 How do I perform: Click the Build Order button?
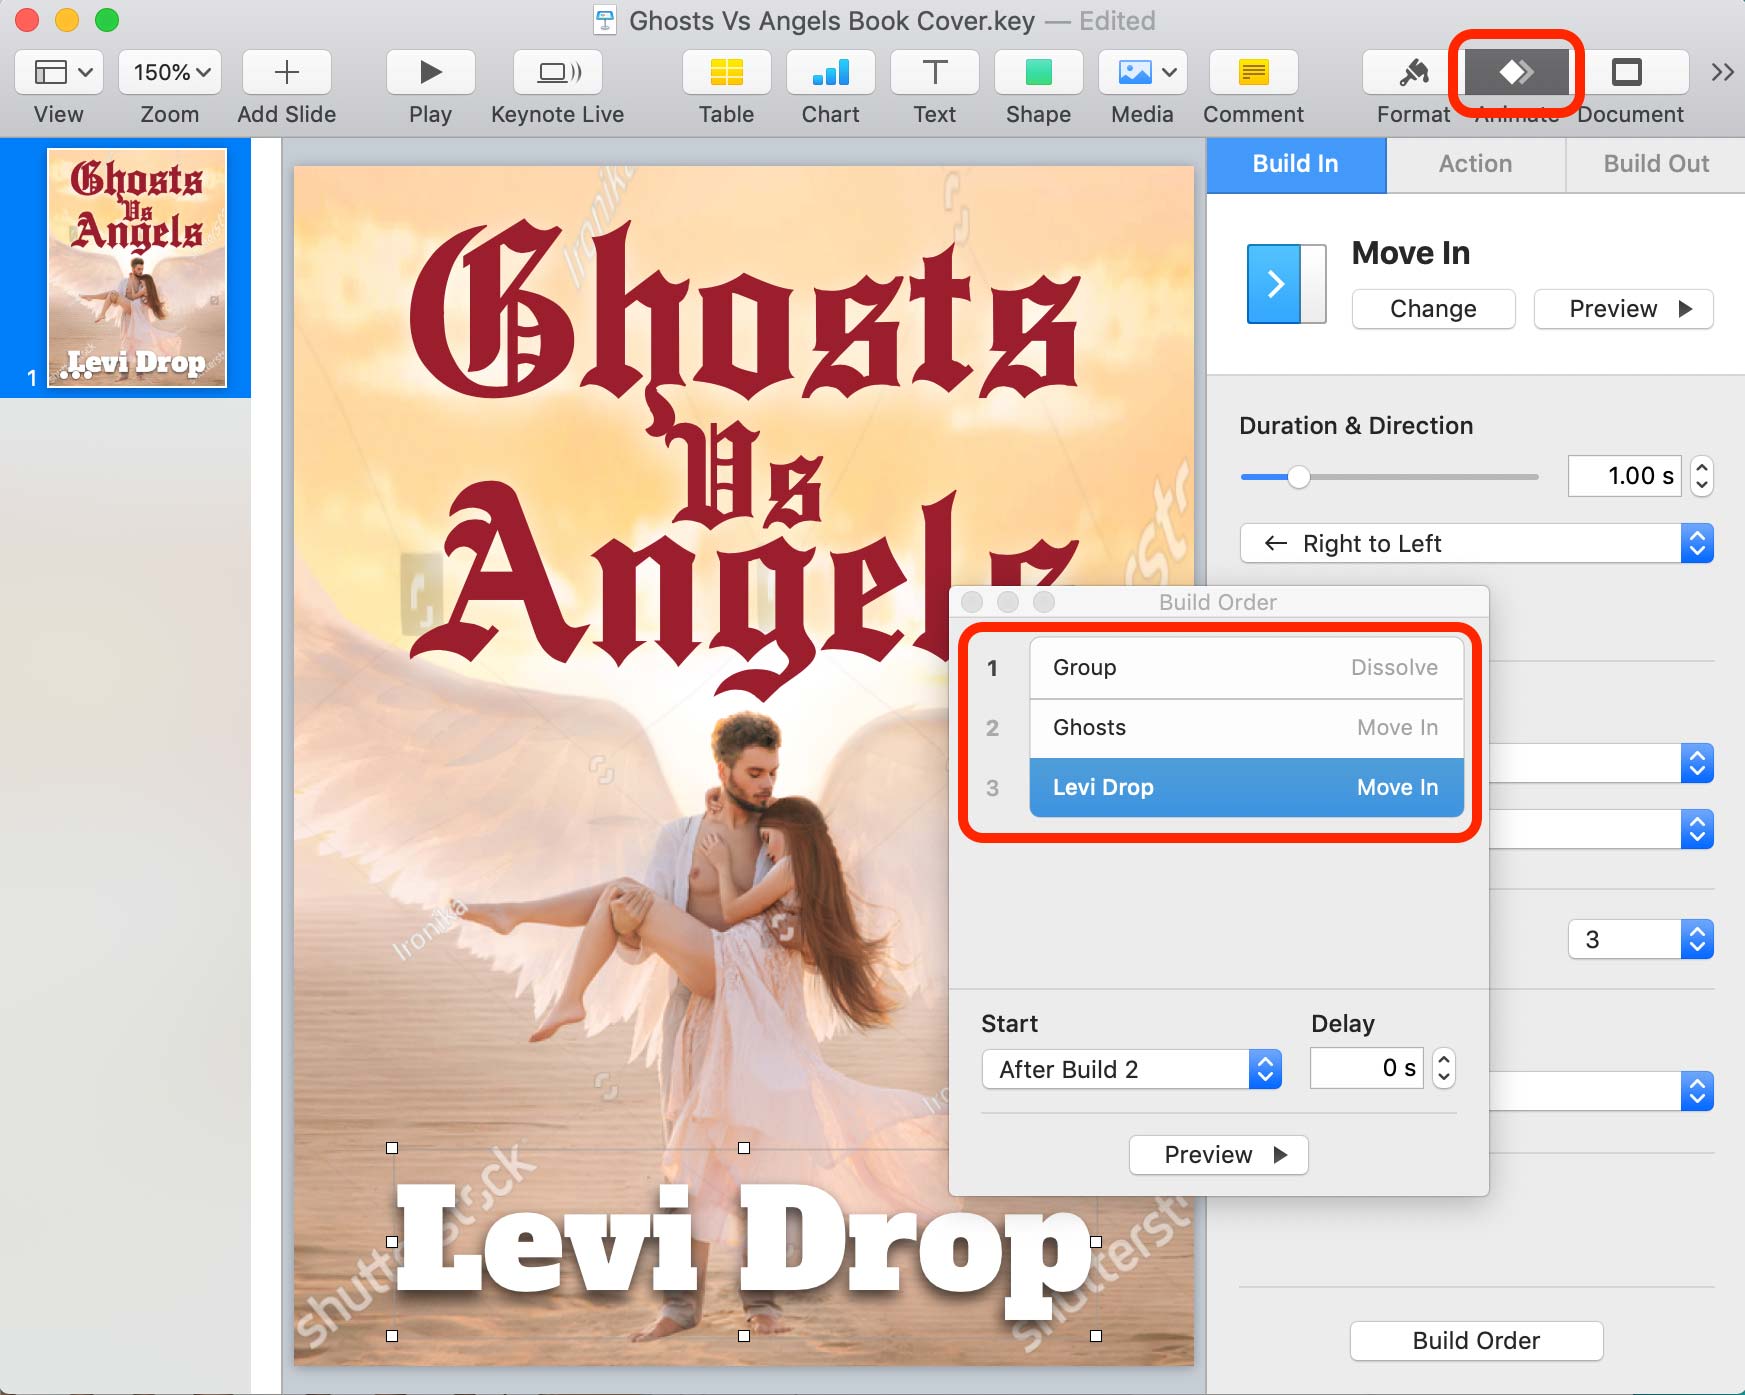(x=1476, y=1340)
